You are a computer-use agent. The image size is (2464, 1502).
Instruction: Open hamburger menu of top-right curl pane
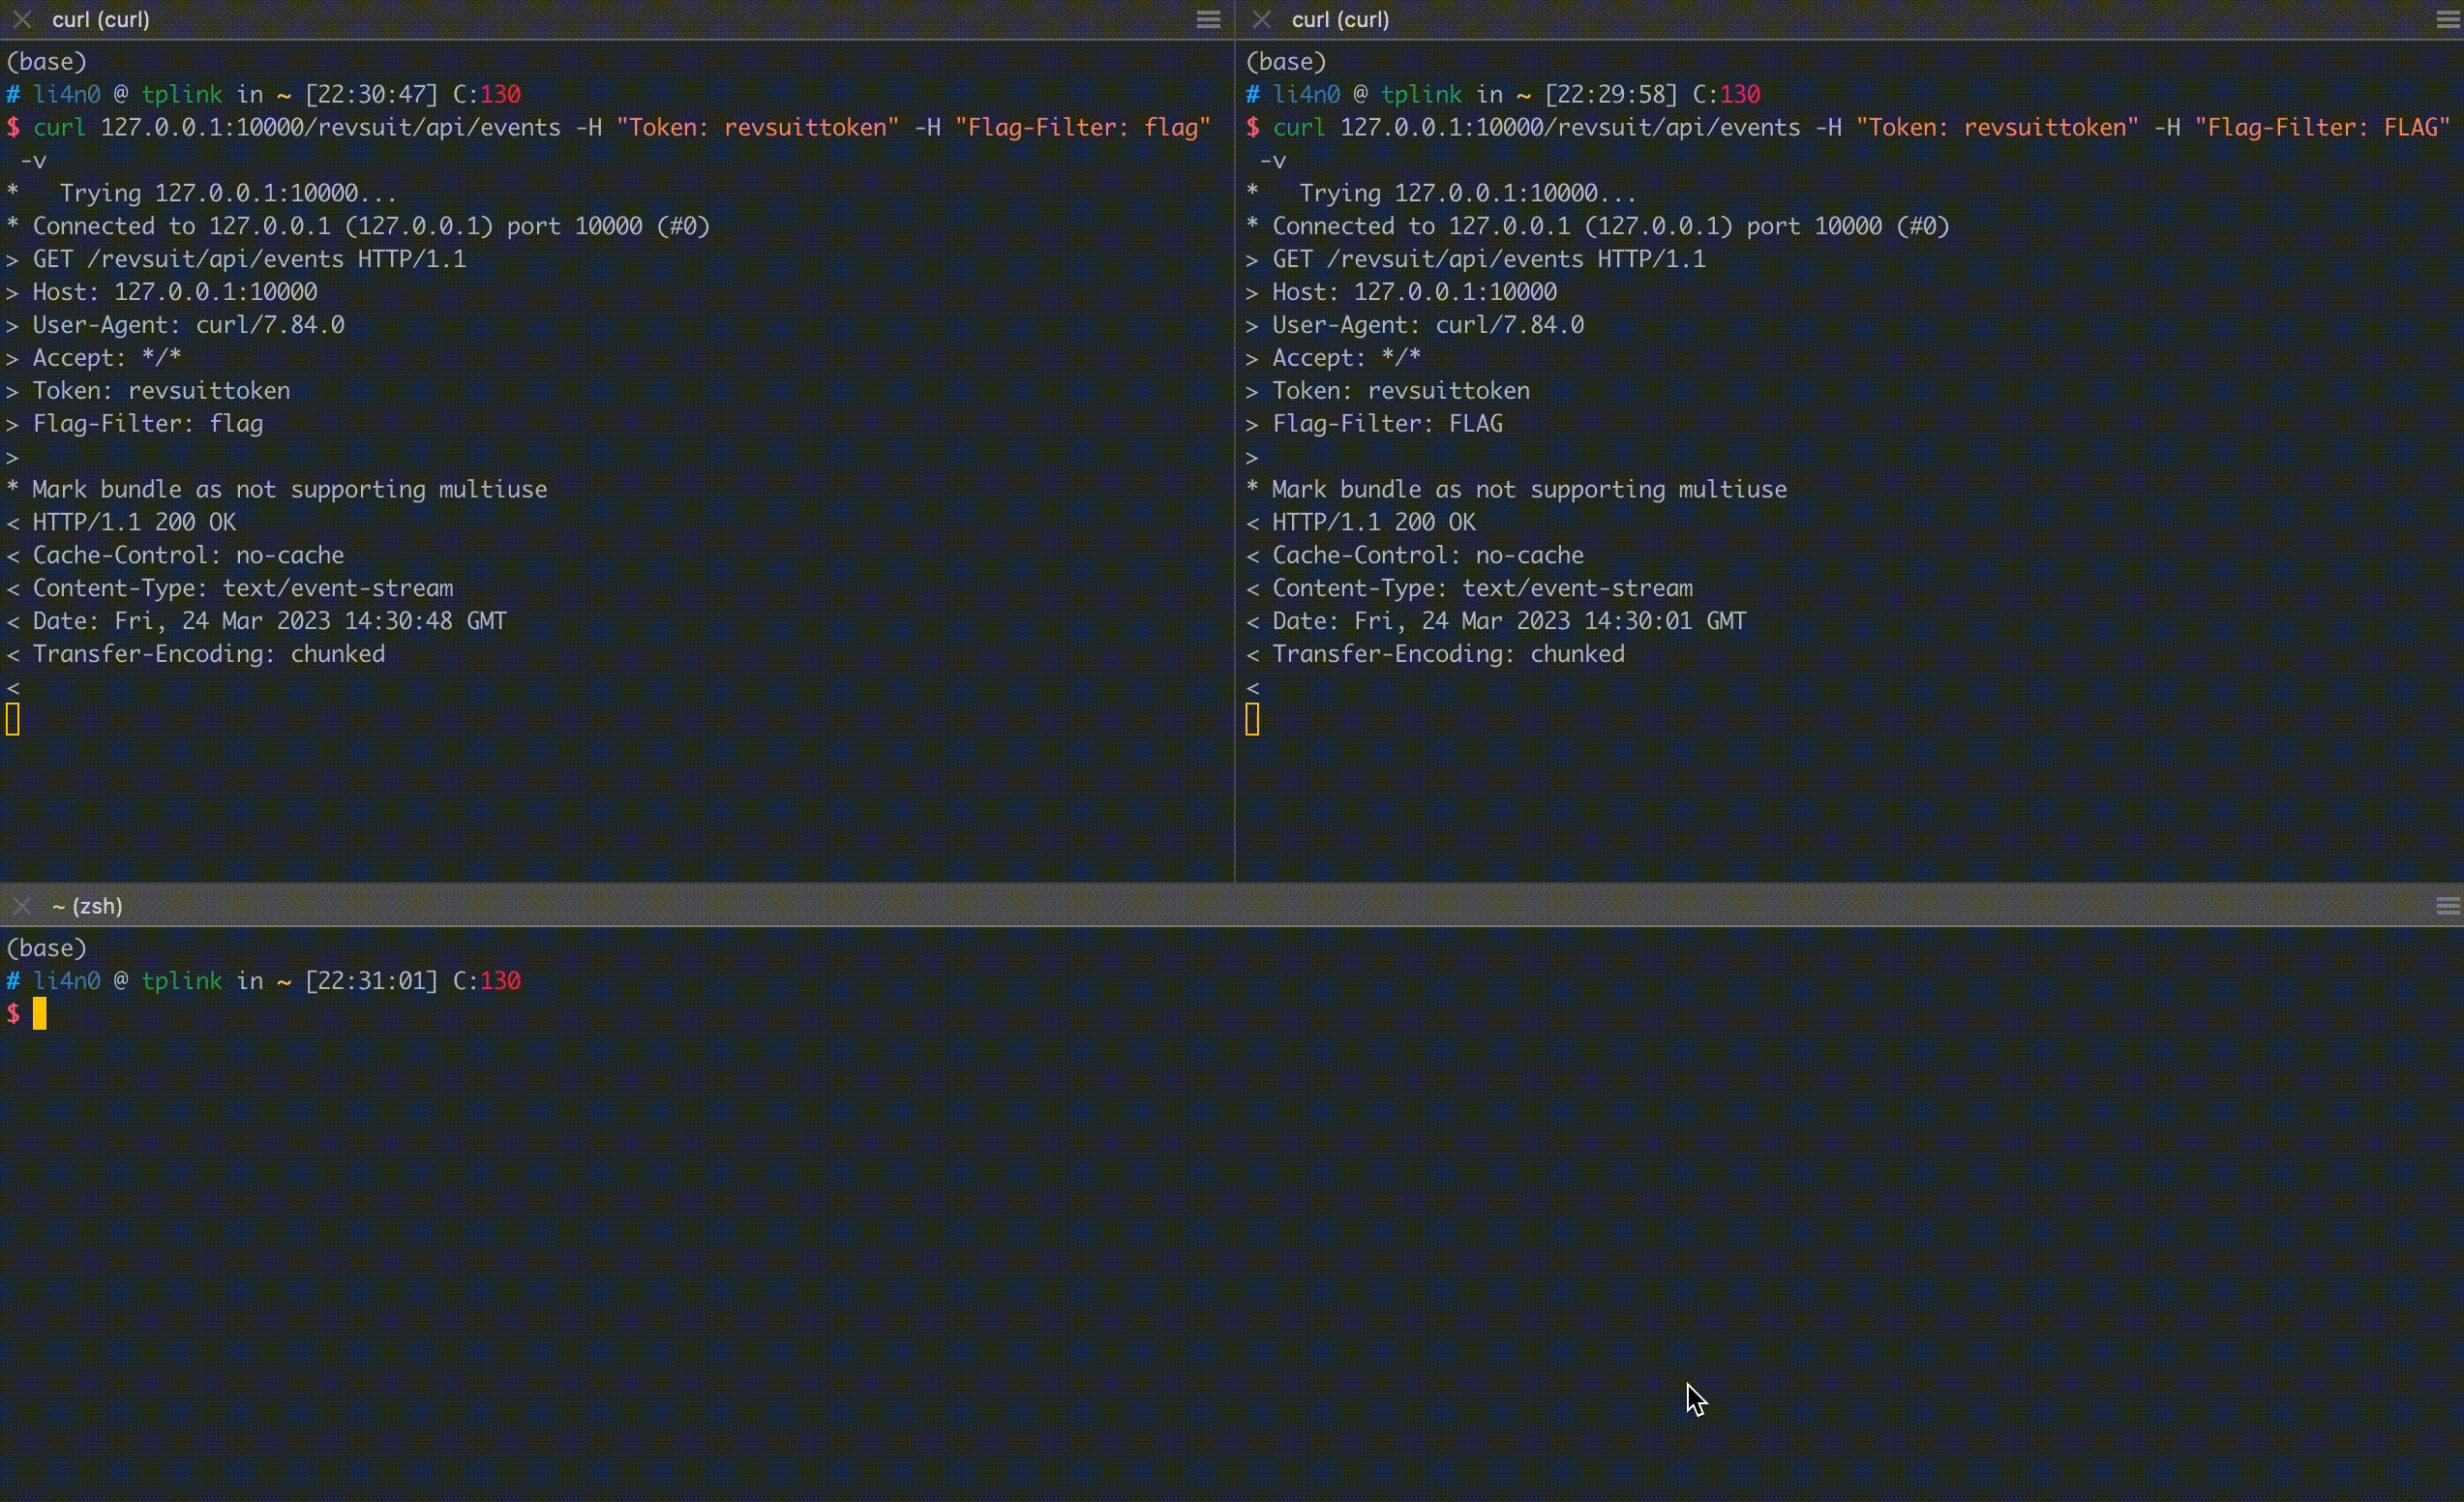2447,19
